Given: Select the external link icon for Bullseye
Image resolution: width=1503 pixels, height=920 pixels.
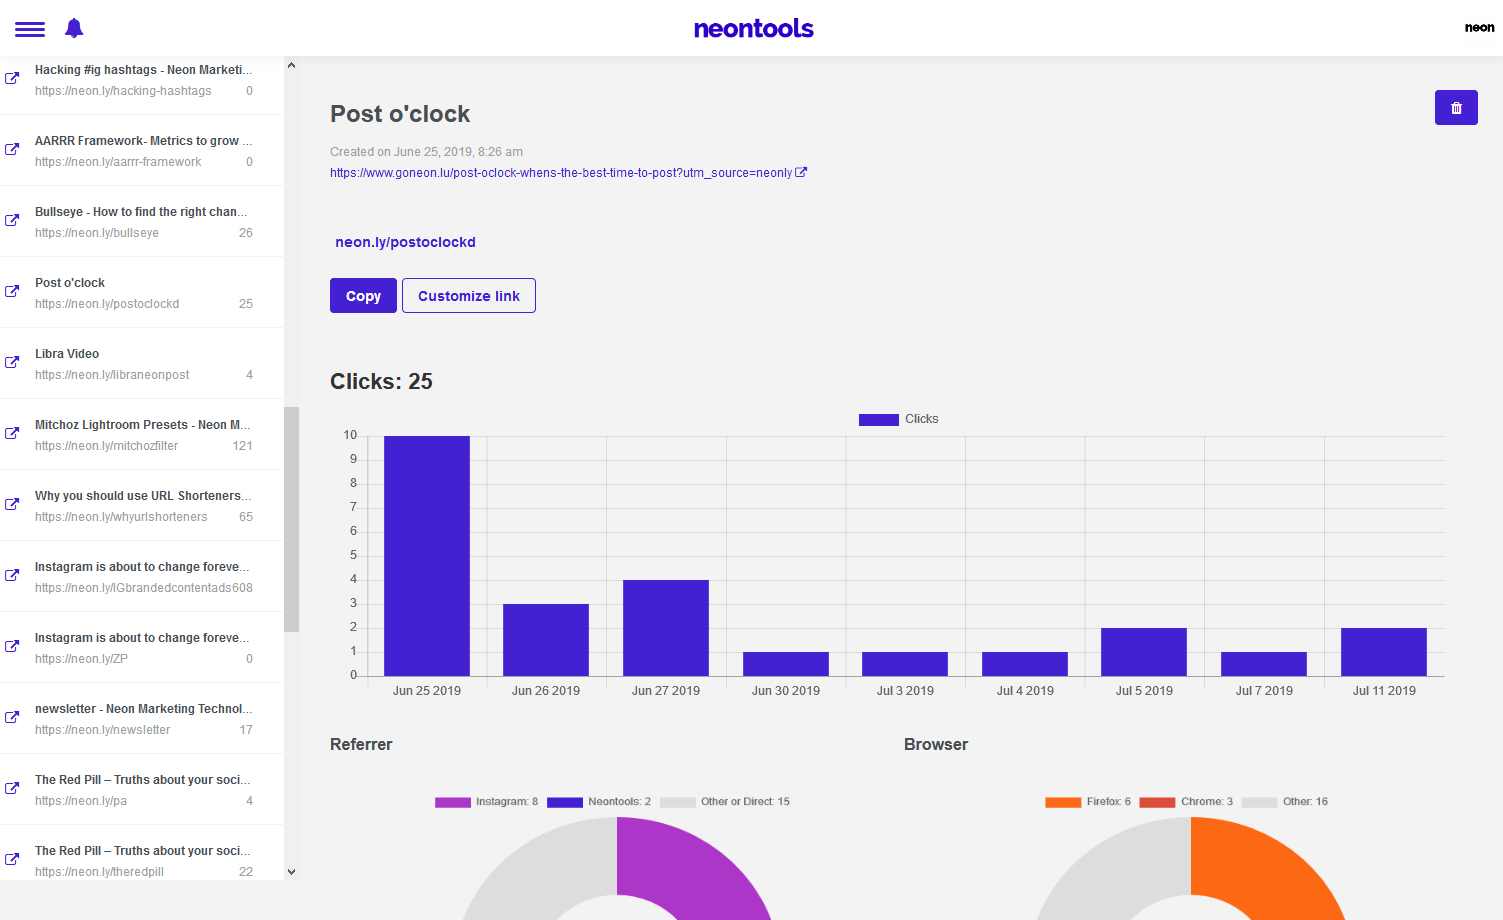Looking at the screenshot, I should (x=13, y=220).
